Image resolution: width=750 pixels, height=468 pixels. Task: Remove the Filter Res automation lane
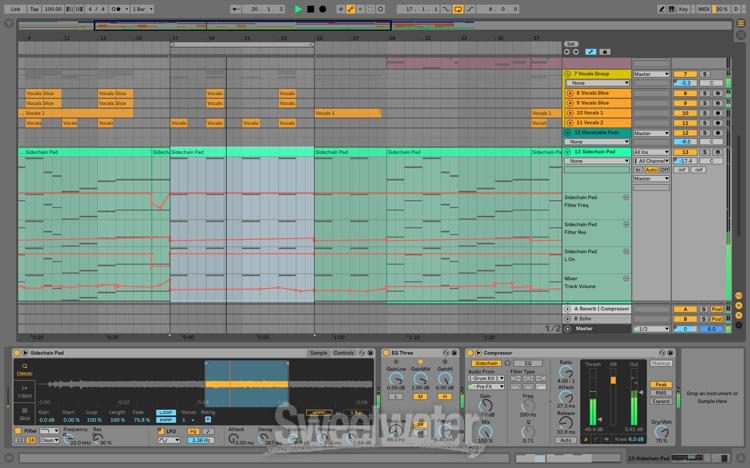[x=626, y=224]
